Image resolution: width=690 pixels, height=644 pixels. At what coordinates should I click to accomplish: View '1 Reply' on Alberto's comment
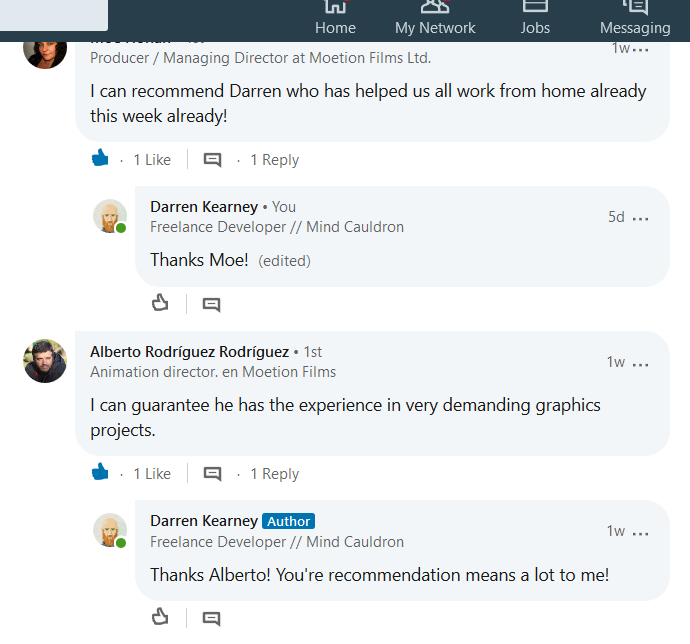coord(275,474)
